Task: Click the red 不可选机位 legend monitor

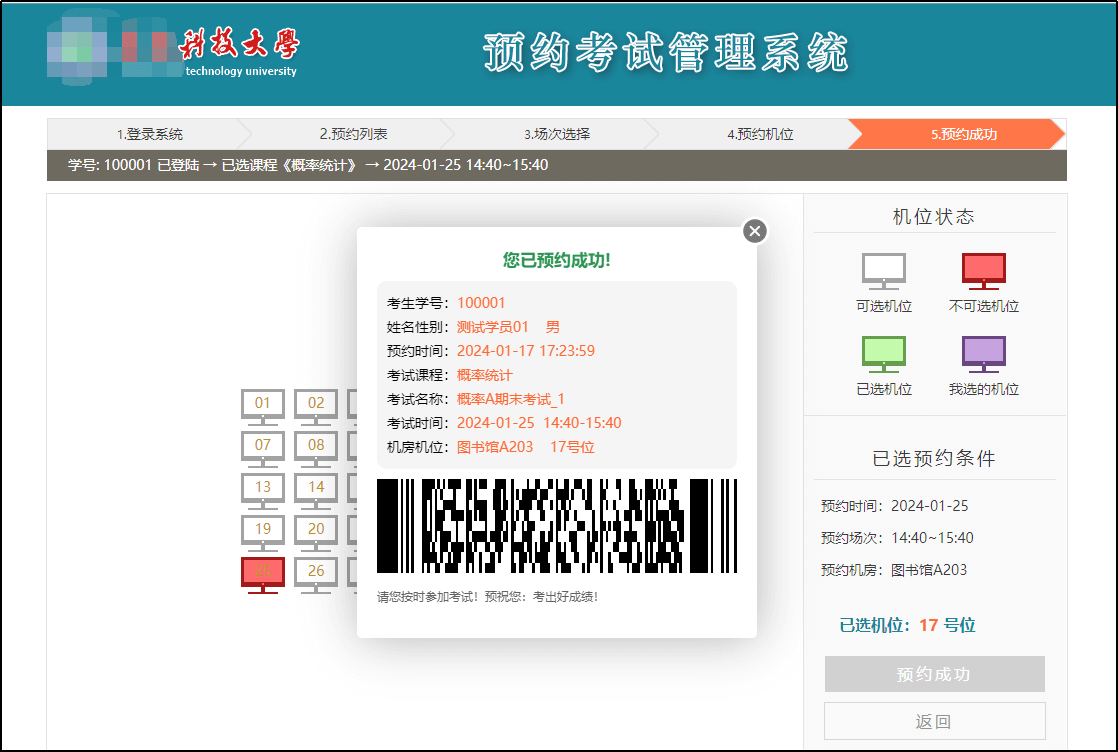Action: pyautogui.click(x=983, y=271)
